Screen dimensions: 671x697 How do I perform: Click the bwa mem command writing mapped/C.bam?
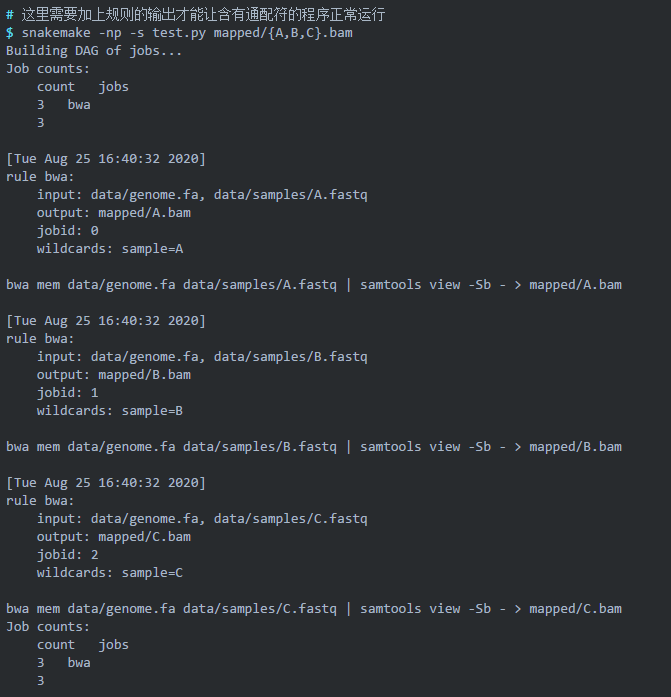(313, 609)
